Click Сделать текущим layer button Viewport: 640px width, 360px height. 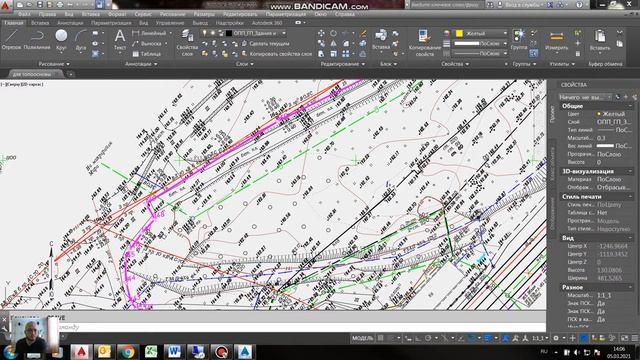click(x=266, y=43)
